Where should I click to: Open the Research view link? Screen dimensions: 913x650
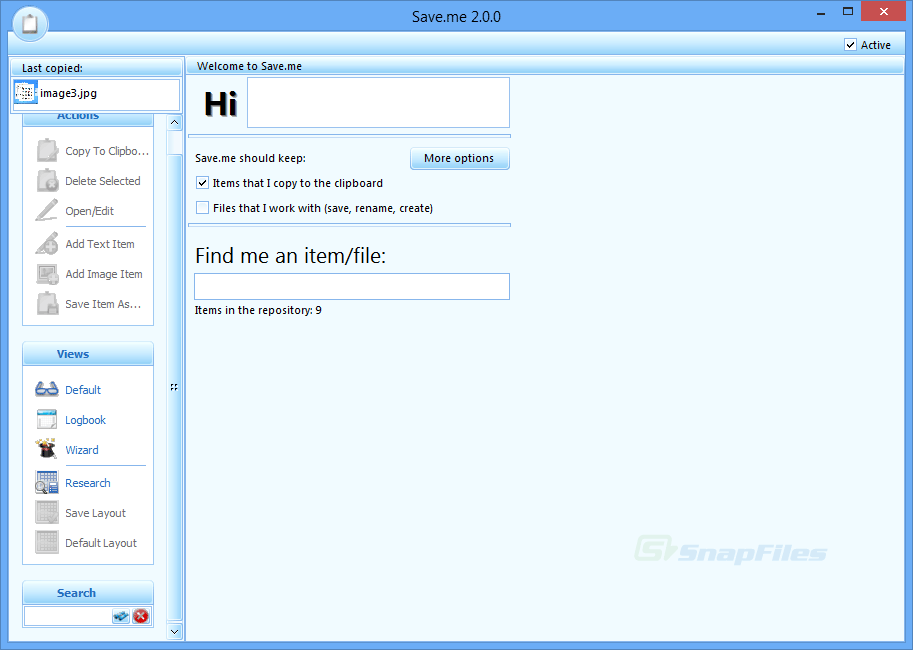coord(87,483)
